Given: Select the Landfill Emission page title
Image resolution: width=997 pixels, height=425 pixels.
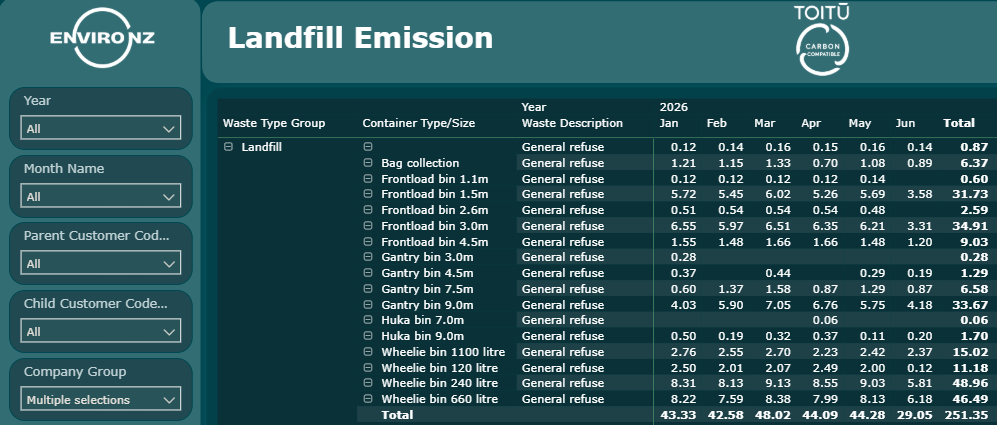Looking at the screenshot, I should click(x=361, y=38).
